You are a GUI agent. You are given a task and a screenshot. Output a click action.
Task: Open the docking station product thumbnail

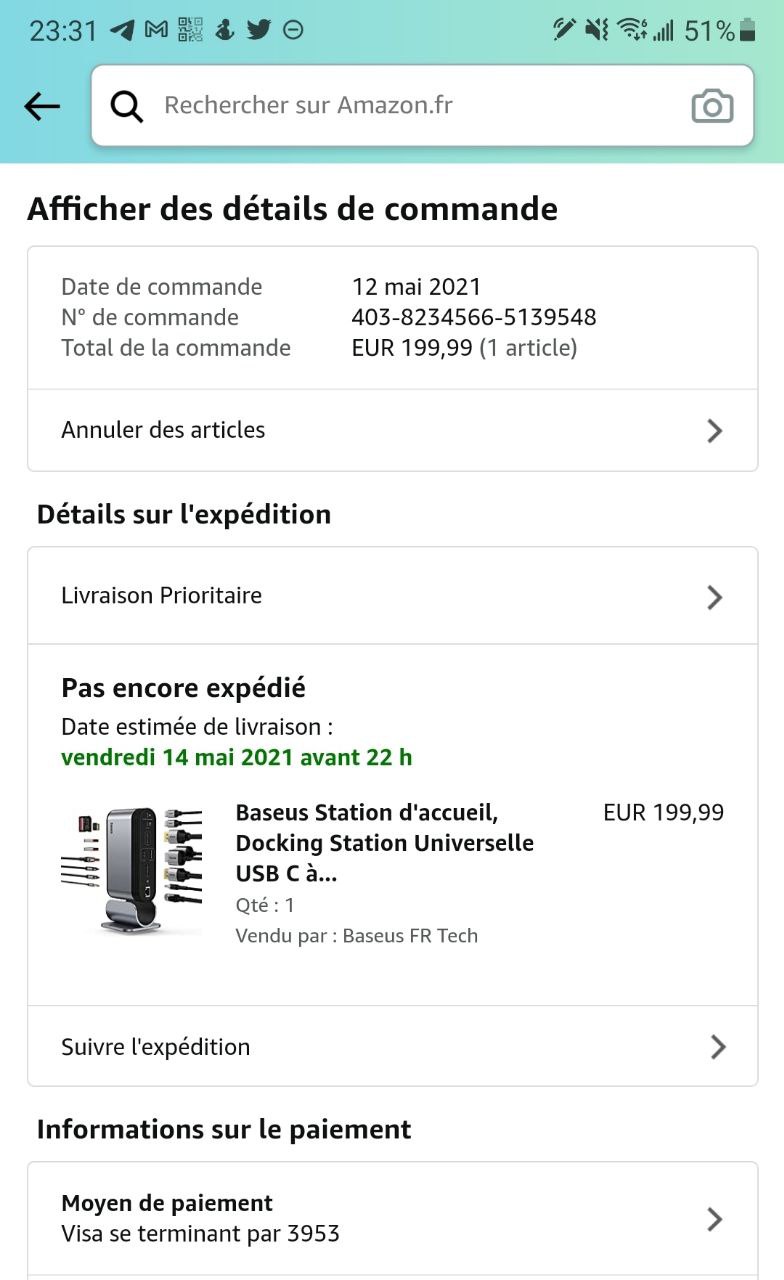132,871
